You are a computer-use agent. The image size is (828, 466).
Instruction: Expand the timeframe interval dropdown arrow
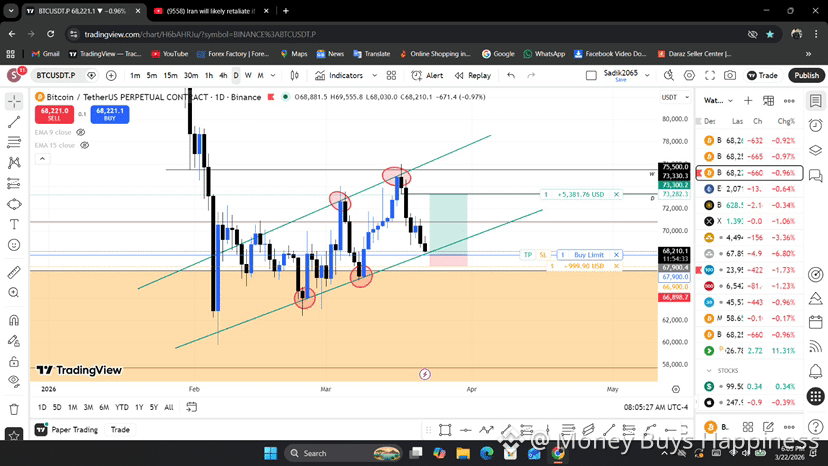273,76
